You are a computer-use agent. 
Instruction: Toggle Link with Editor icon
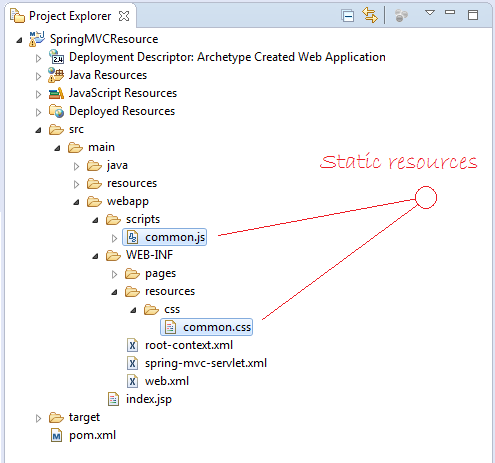pyautogui.click(x=370, y=15)
